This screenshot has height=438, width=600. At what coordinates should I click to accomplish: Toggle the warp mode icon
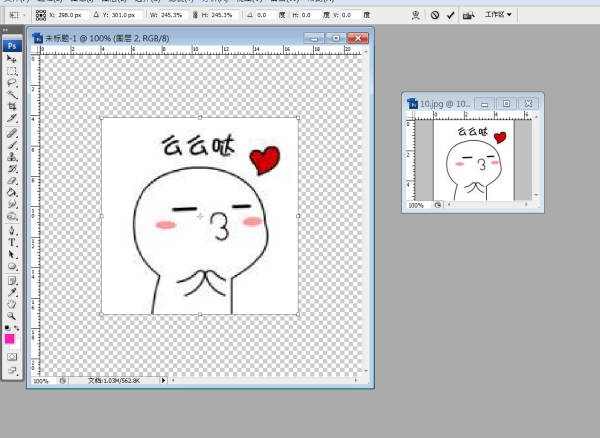(415, 15)
